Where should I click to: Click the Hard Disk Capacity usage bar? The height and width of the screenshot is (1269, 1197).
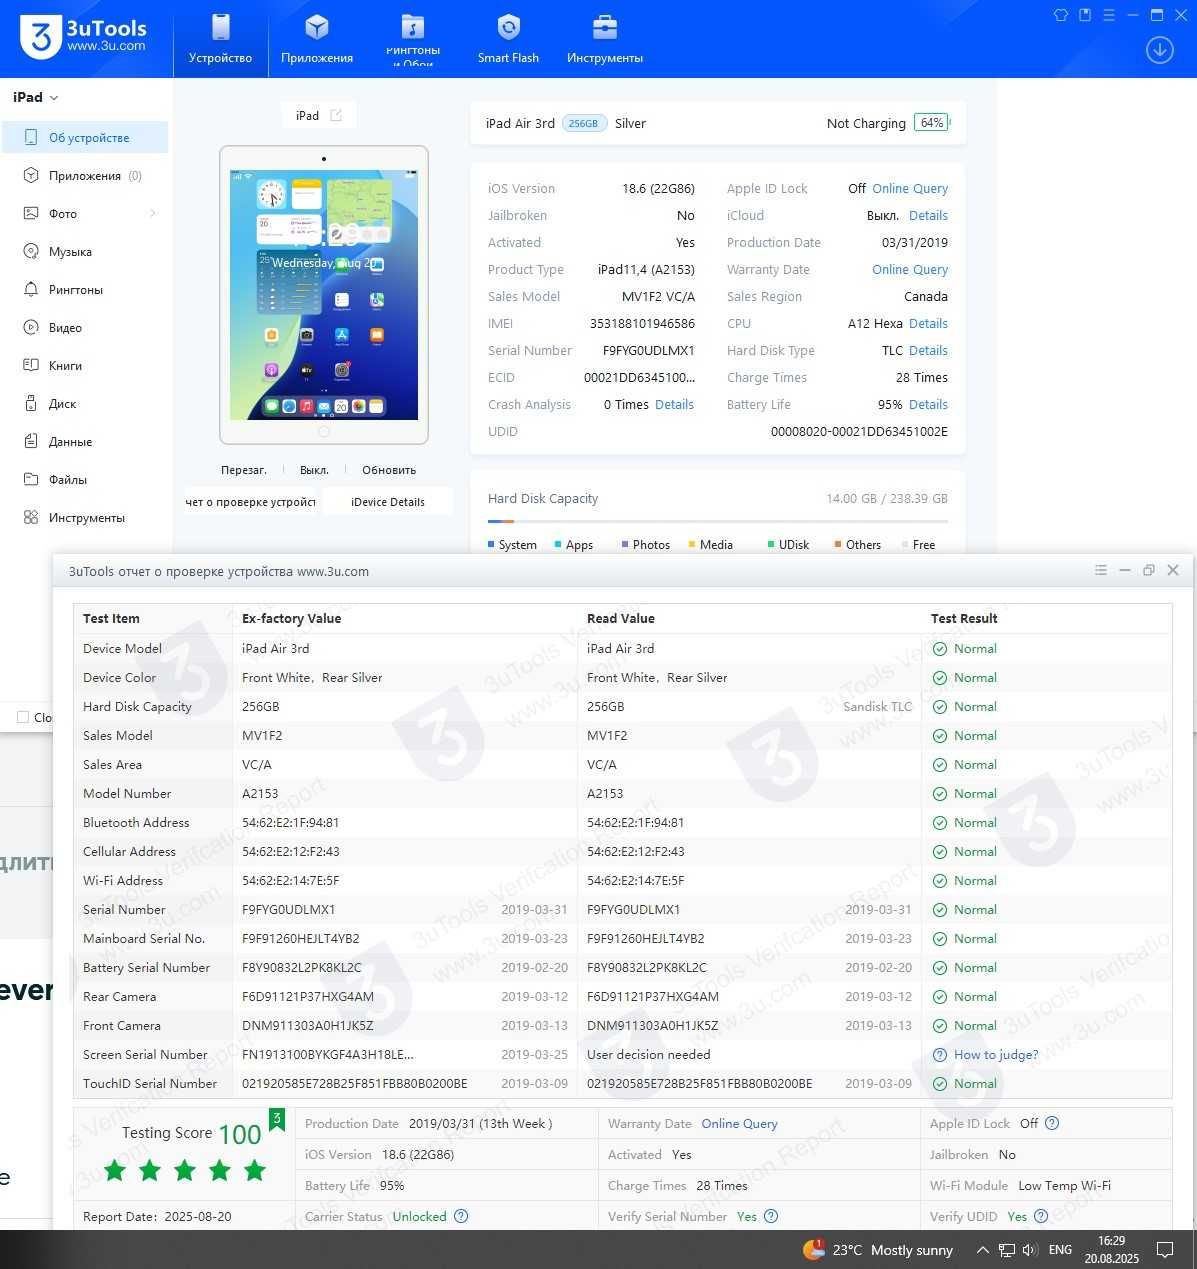[718, 521]
